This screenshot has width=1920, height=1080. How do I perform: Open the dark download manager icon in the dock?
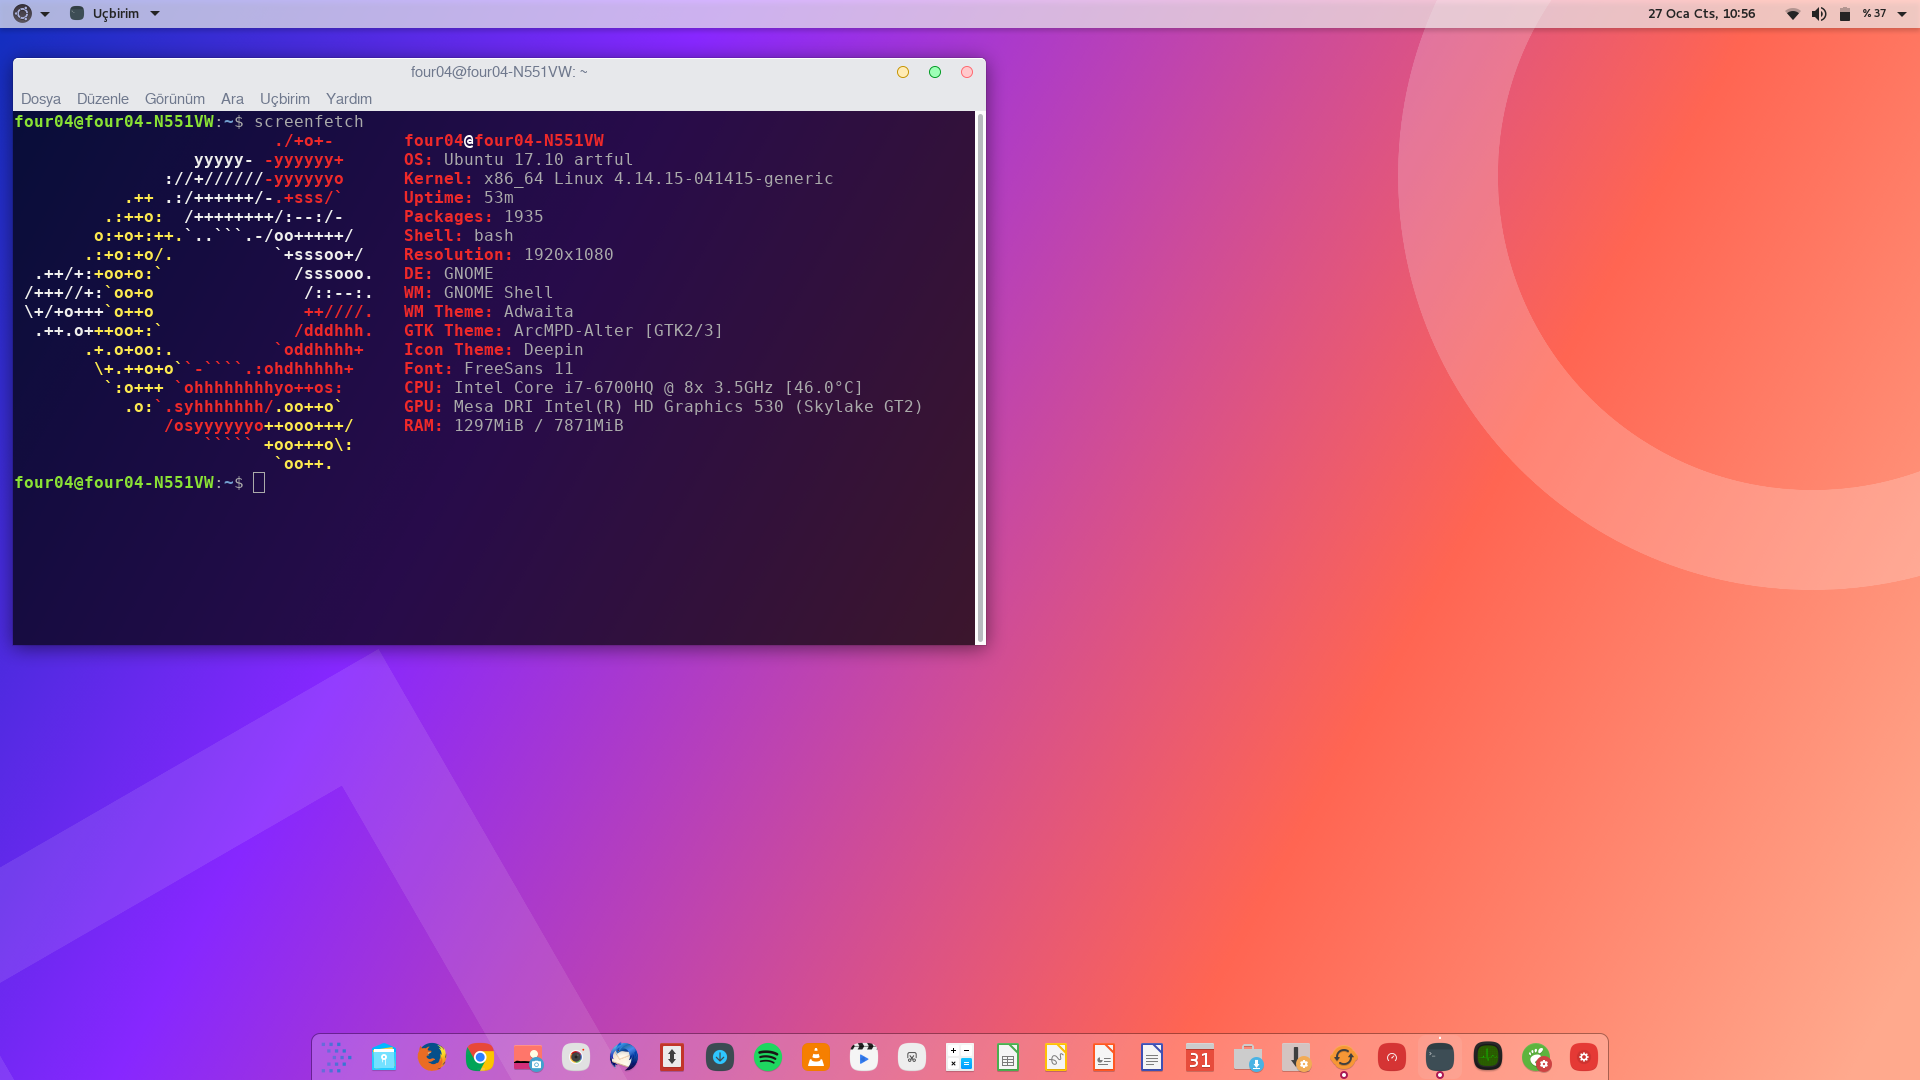[x=720, y=1057]
